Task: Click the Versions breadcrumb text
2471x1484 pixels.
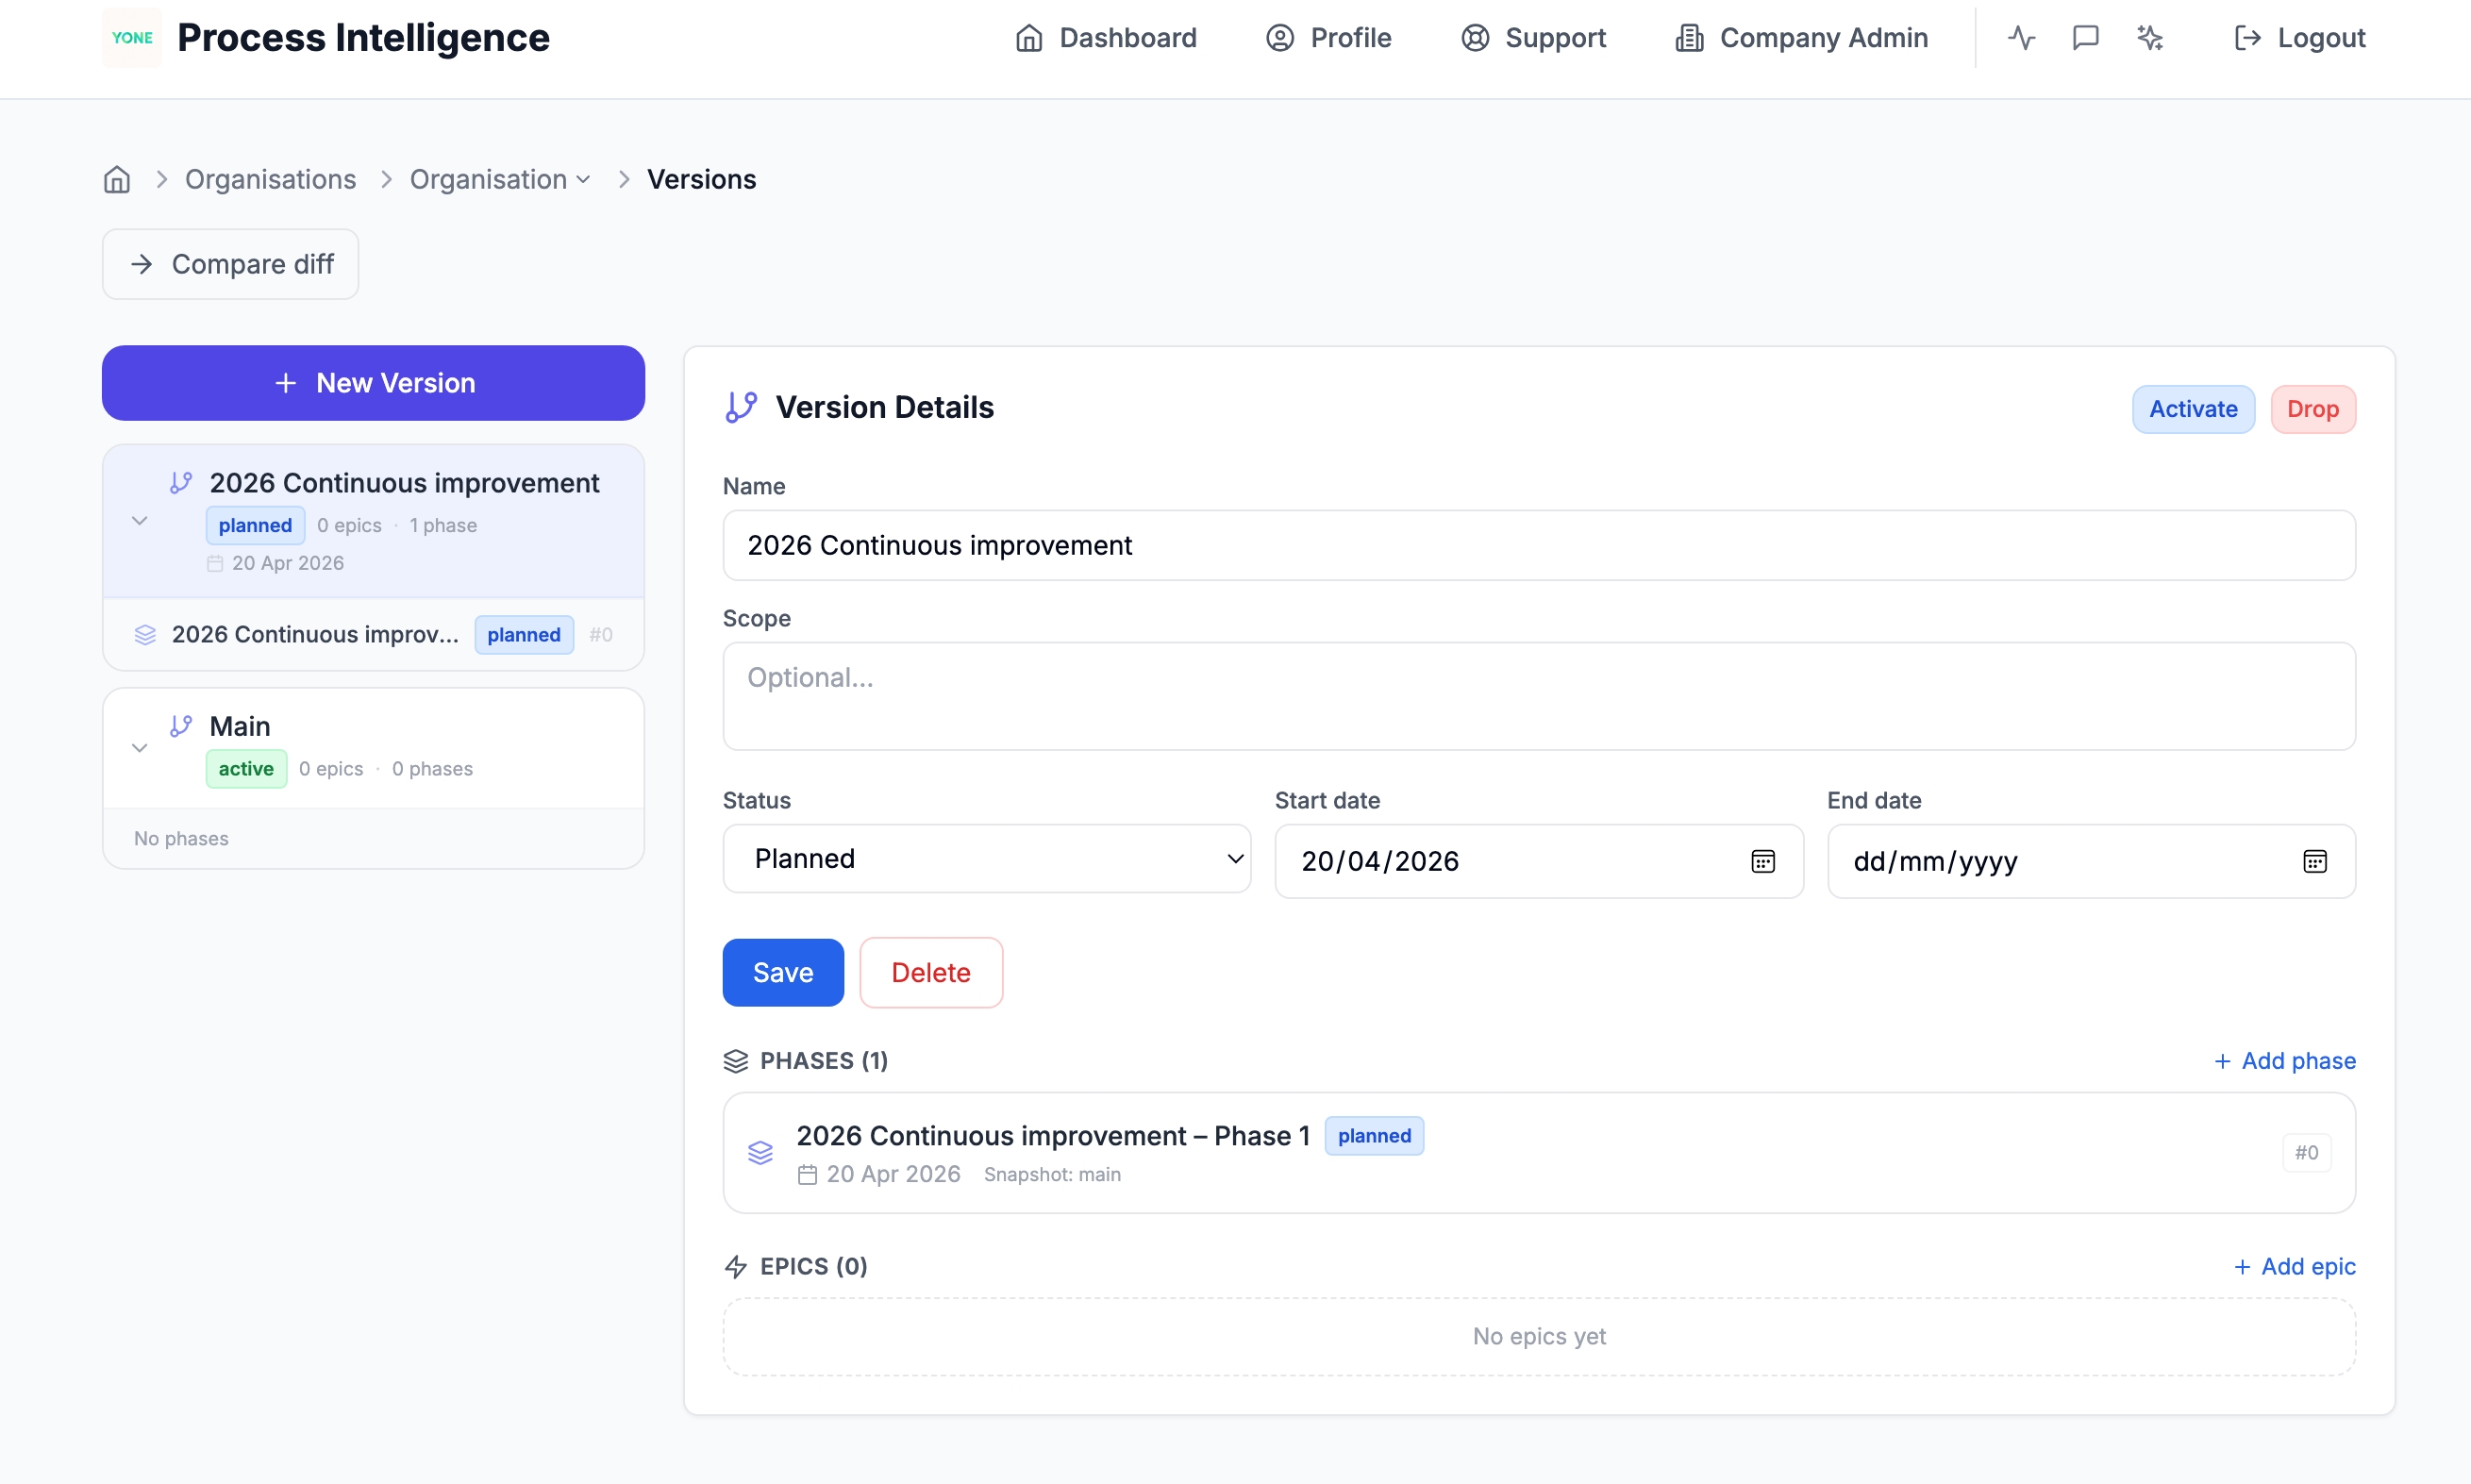Action: point(701,179)
